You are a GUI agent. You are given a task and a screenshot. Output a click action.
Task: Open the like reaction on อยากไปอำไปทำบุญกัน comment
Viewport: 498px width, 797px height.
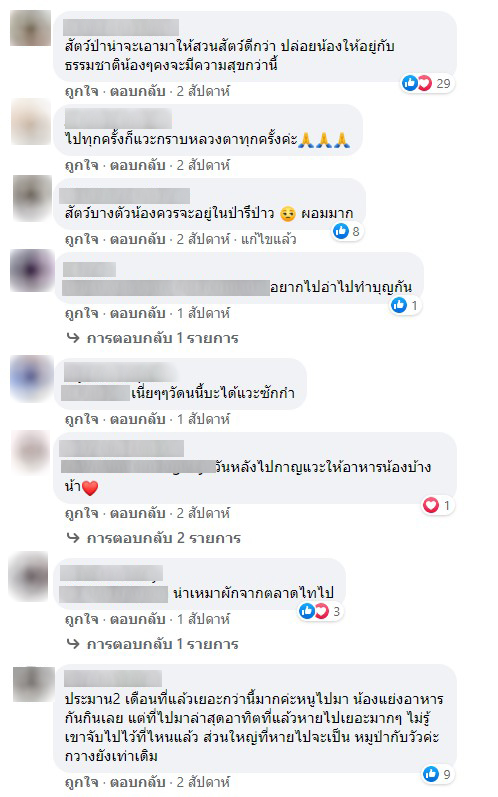(x=405, y=305)
